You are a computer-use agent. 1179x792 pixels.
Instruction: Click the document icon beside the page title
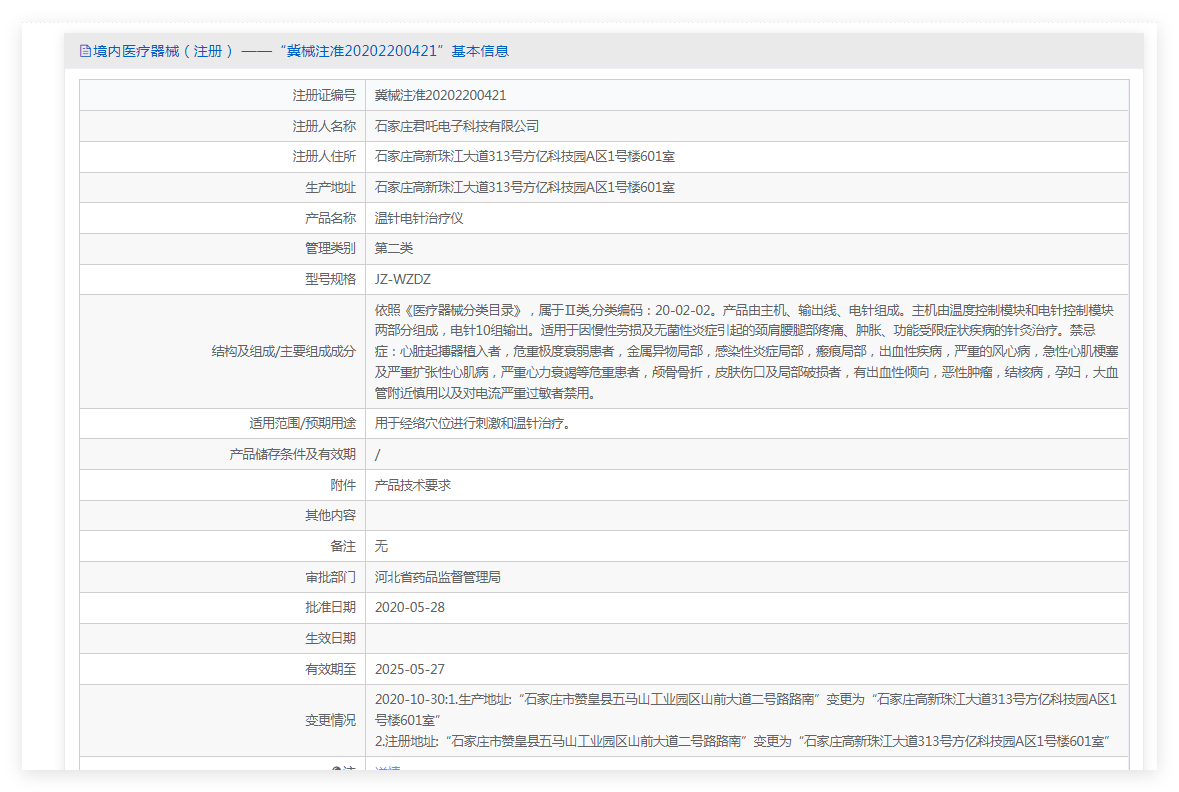point(85,51)
